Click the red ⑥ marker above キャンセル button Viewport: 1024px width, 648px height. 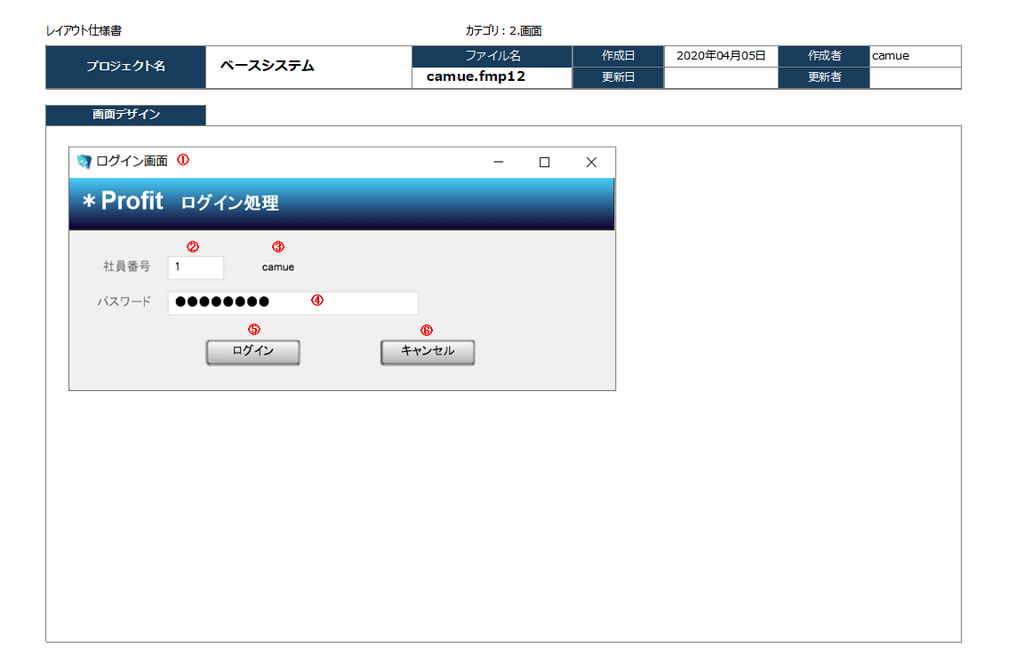[427, 329]
